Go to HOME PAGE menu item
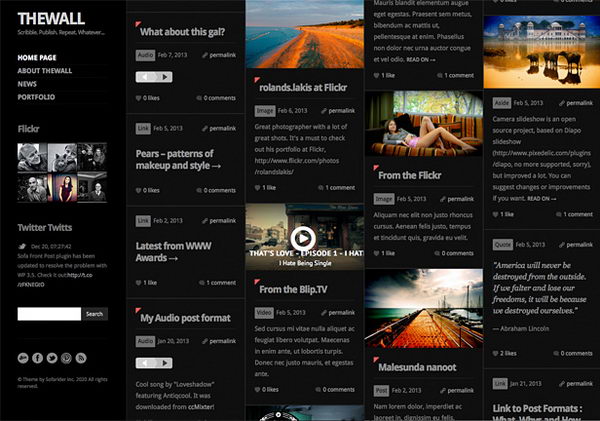This screenshot has width=600, height=421. click(x=37, y=58)
